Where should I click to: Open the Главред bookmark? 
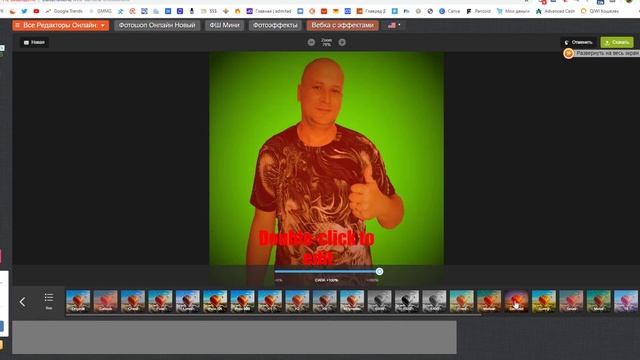pyautogui.click(x=371, y=11)
